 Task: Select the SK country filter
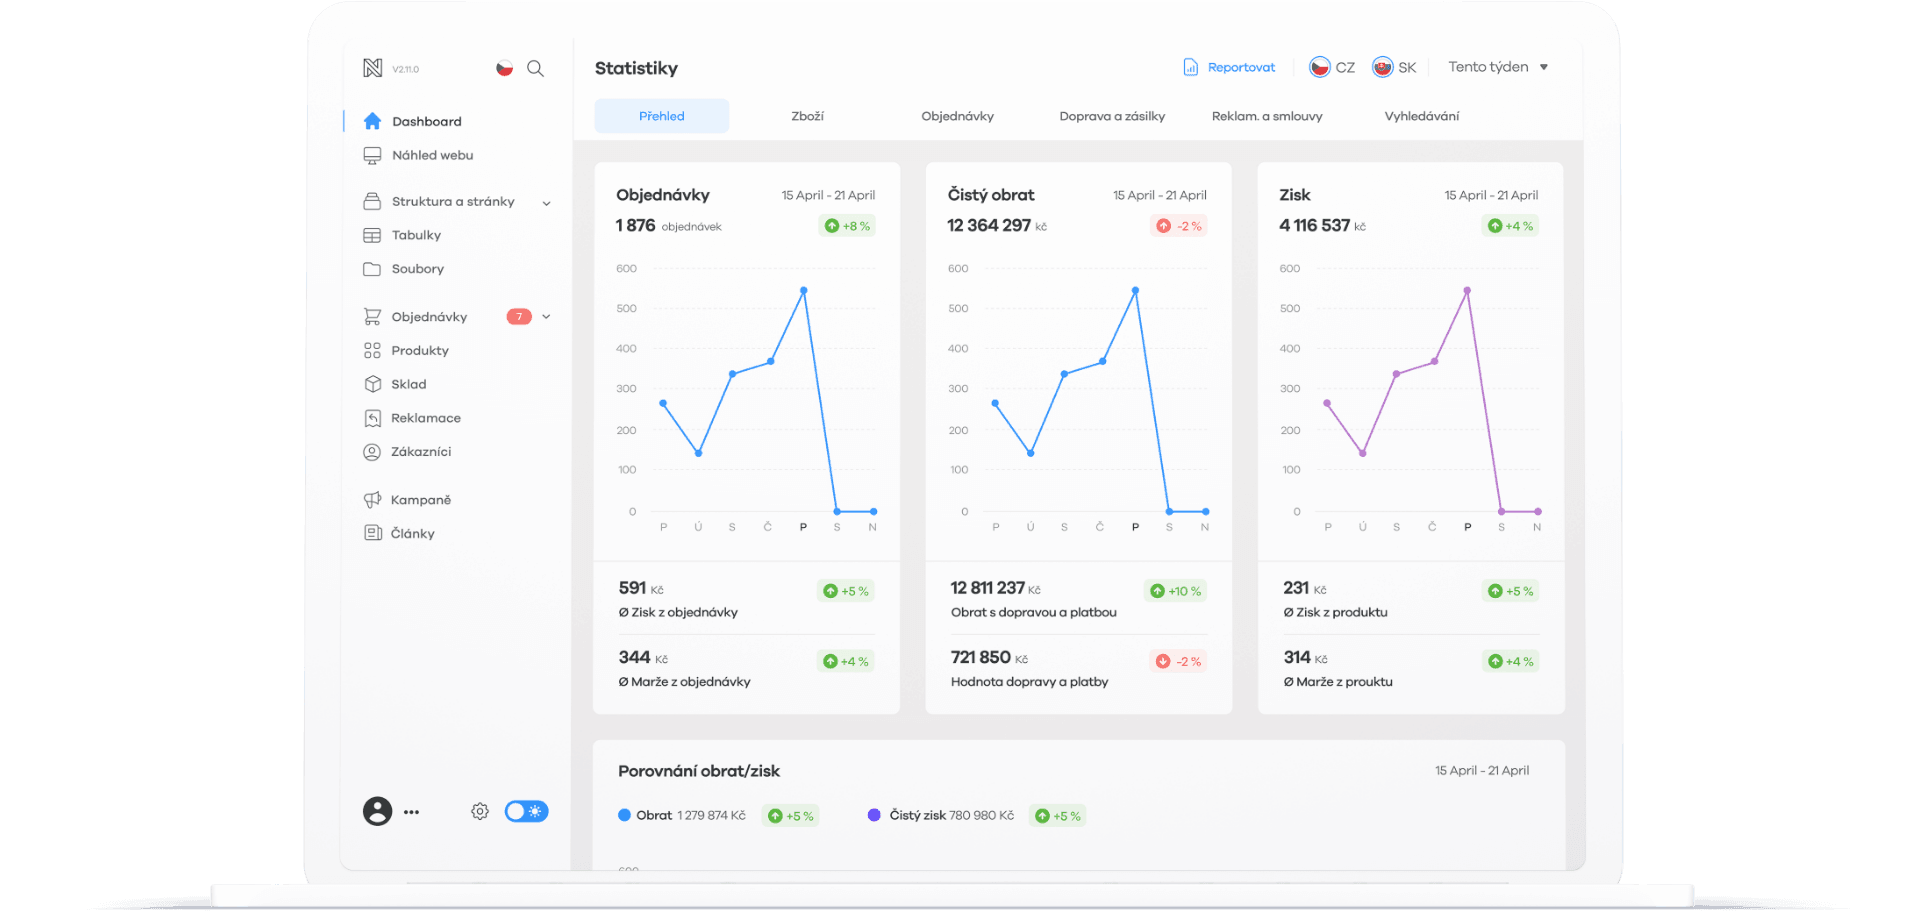point(1394,67)
